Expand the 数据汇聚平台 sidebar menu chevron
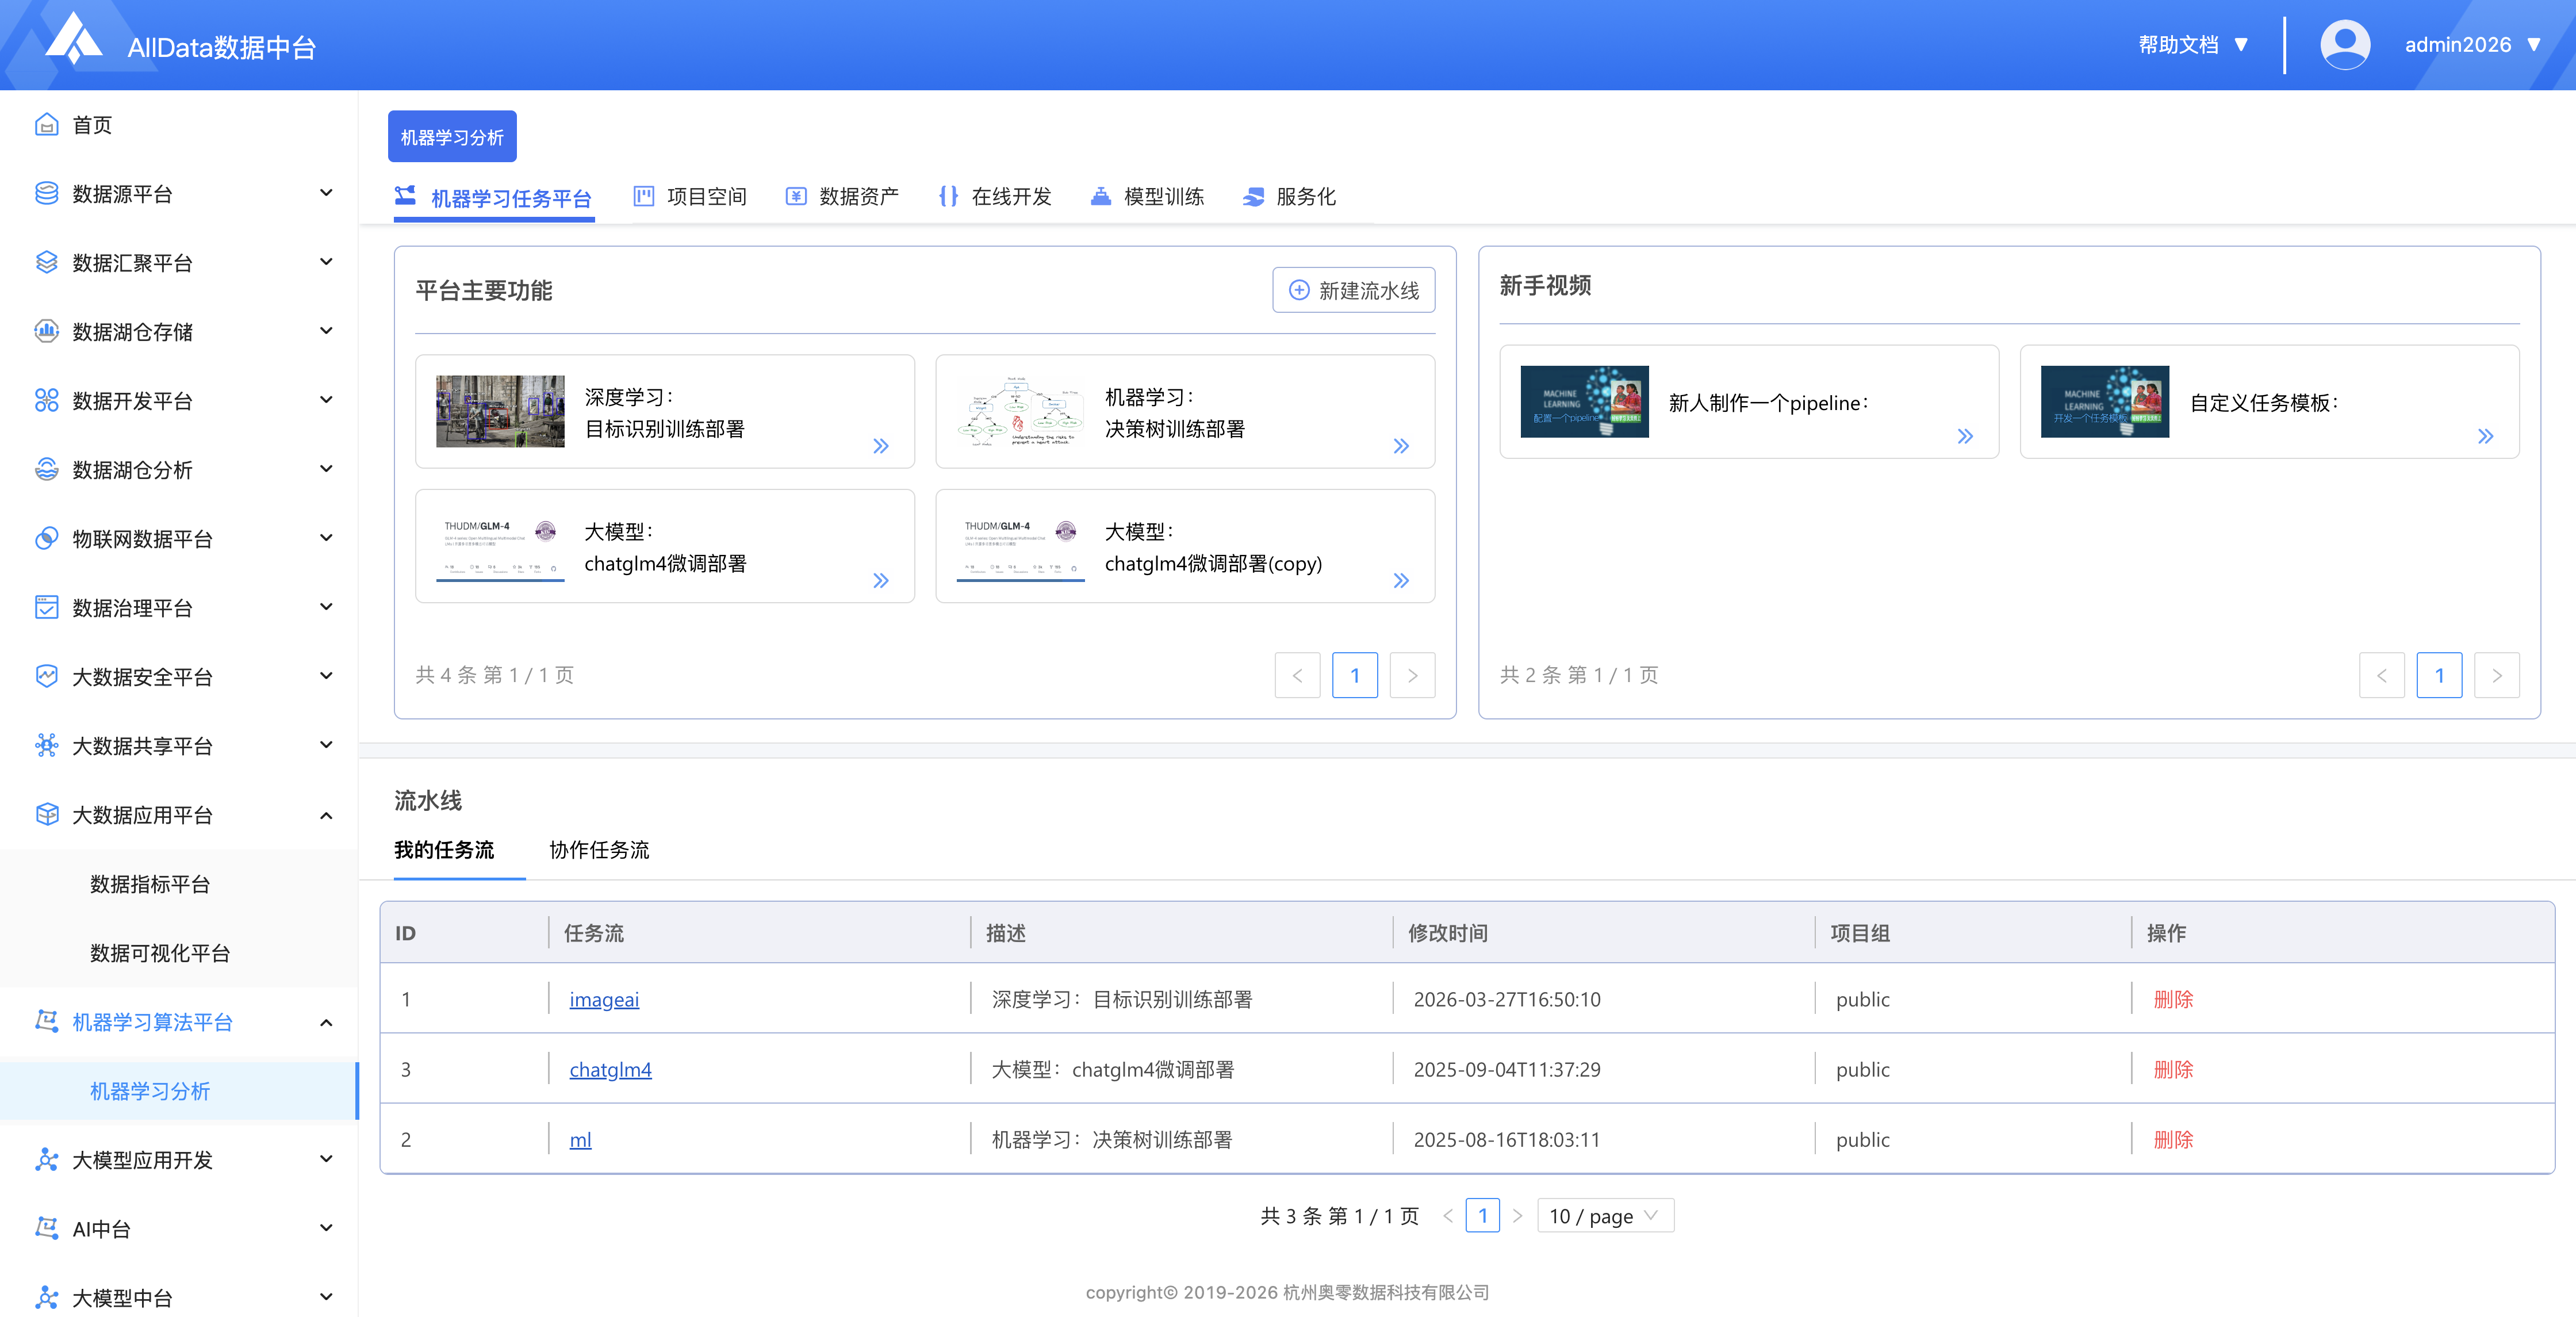Image resolution: width=2576 pixels, height=1317 pixels. (x=326, y=261)
